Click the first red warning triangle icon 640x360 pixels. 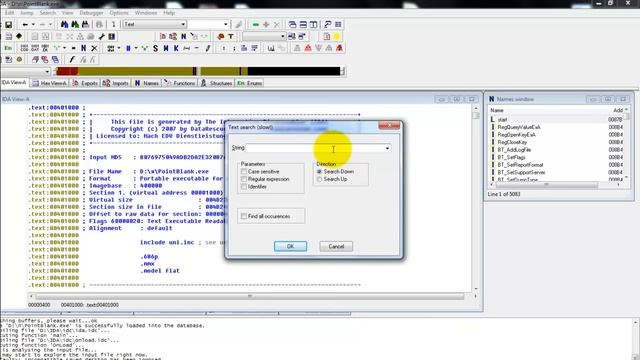308,48
